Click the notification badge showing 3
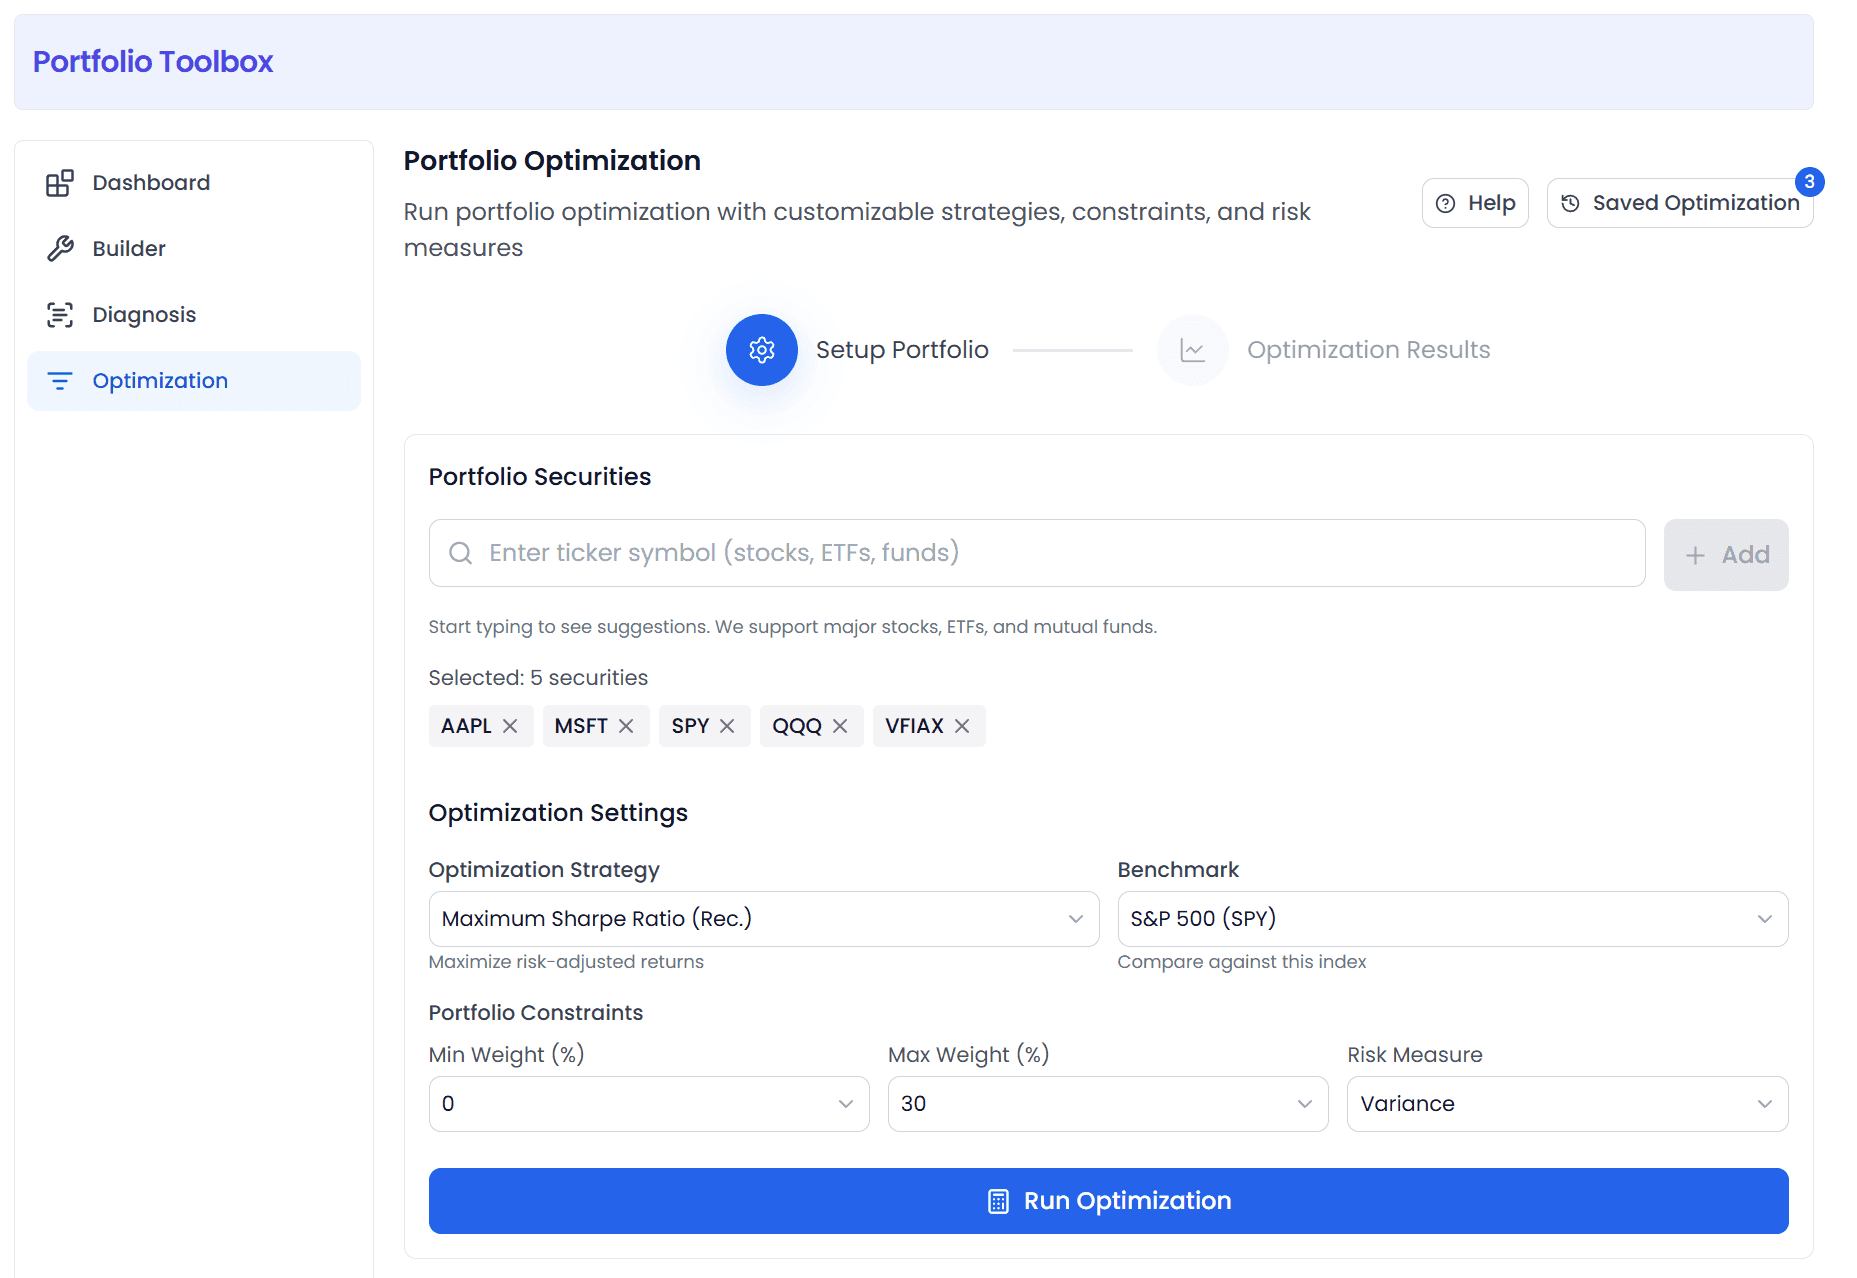Viewport: 1857px width, 1278px height. (1809, 182)
